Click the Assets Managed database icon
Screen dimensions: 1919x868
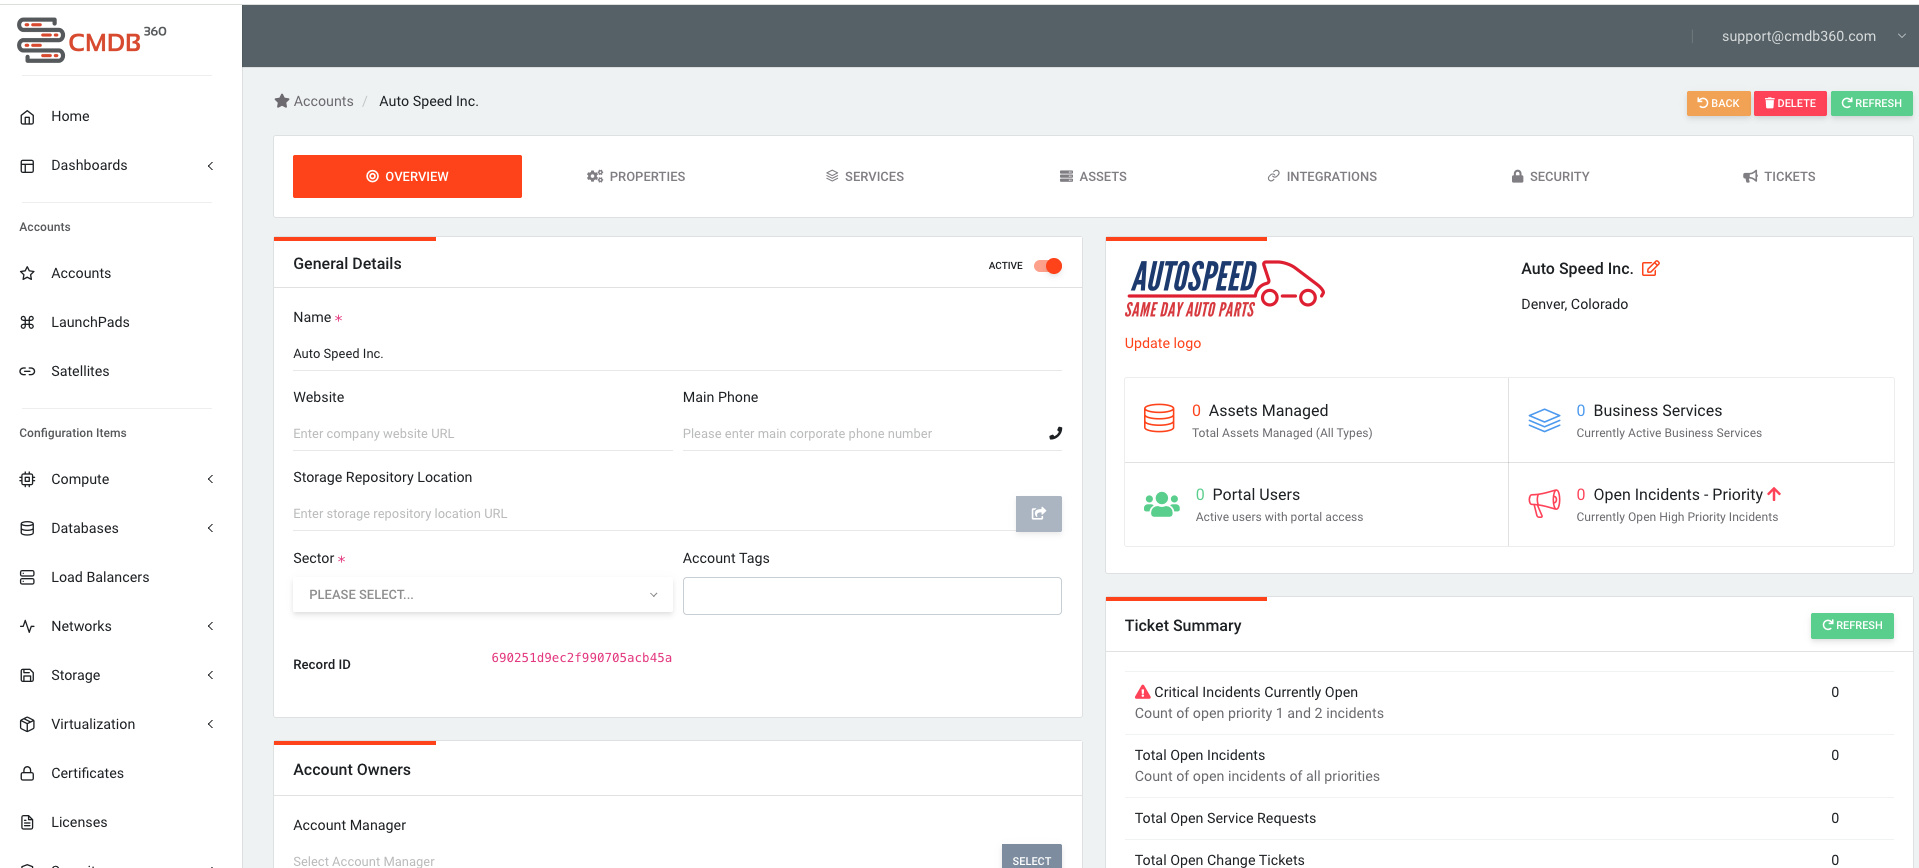click(1159, 418)
